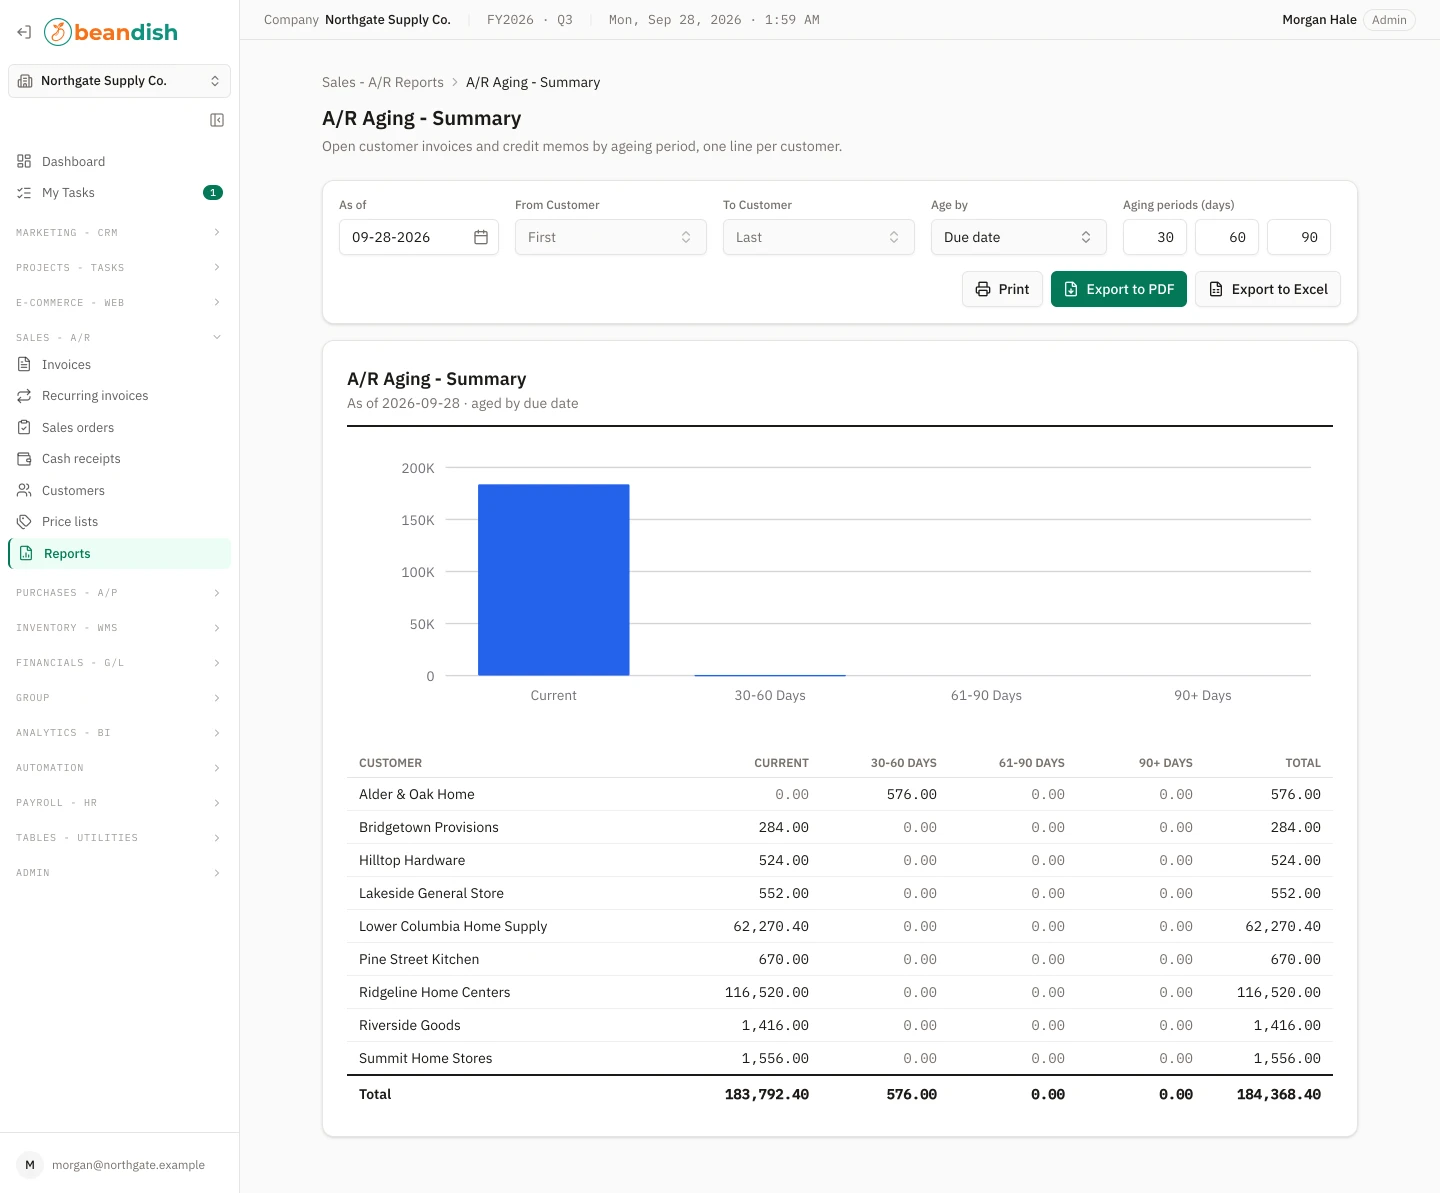Go to Recurring invoices page

point(119,396)
